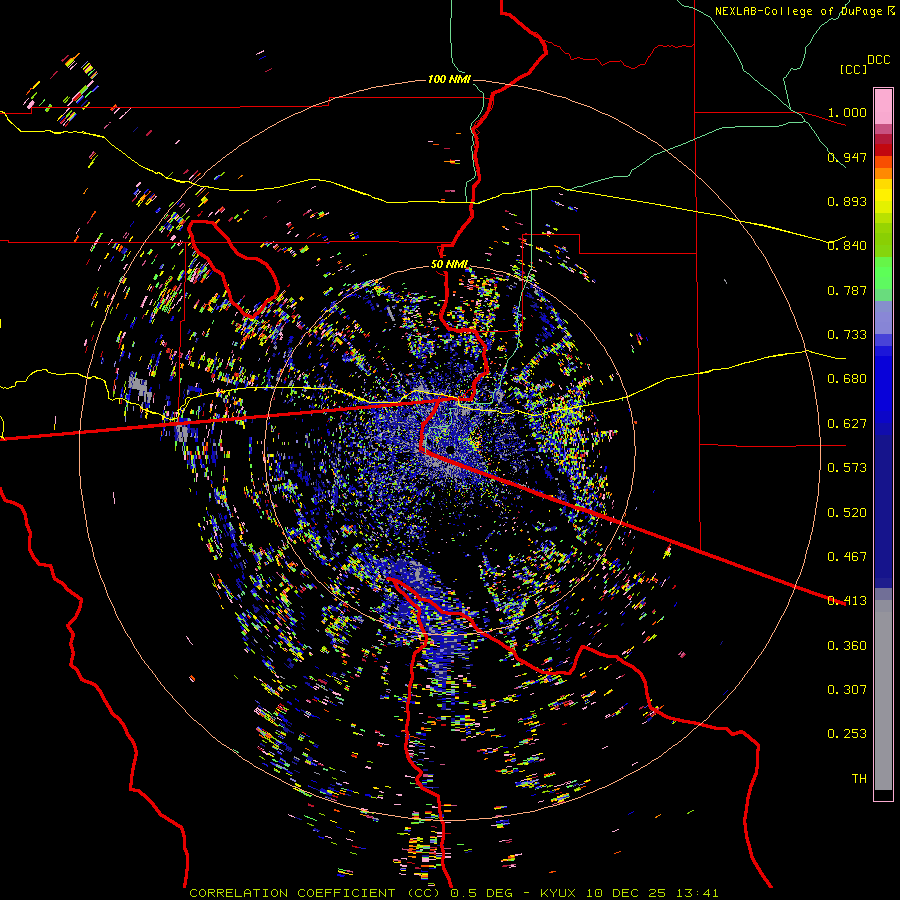The width and height of the screenshot is (900, 900).
Task: Click the KYUX radar site identifier
Action: (560, 893)
